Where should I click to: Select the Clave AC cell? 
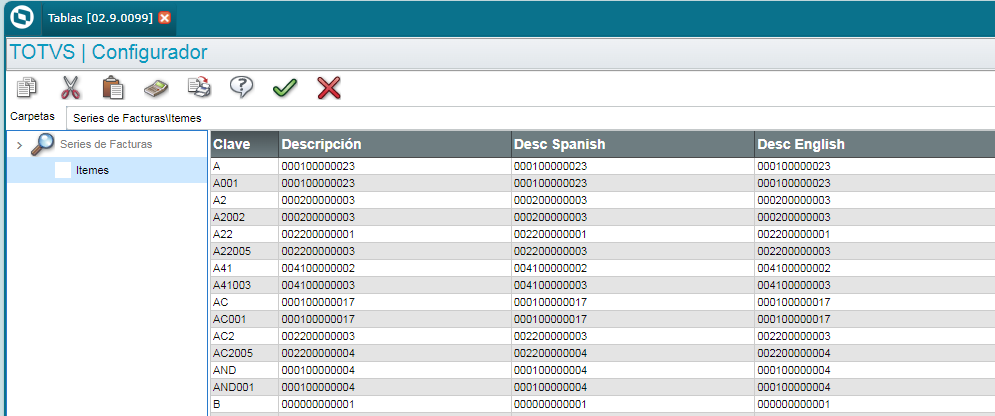pyautogui.click(x=244, y=302)
